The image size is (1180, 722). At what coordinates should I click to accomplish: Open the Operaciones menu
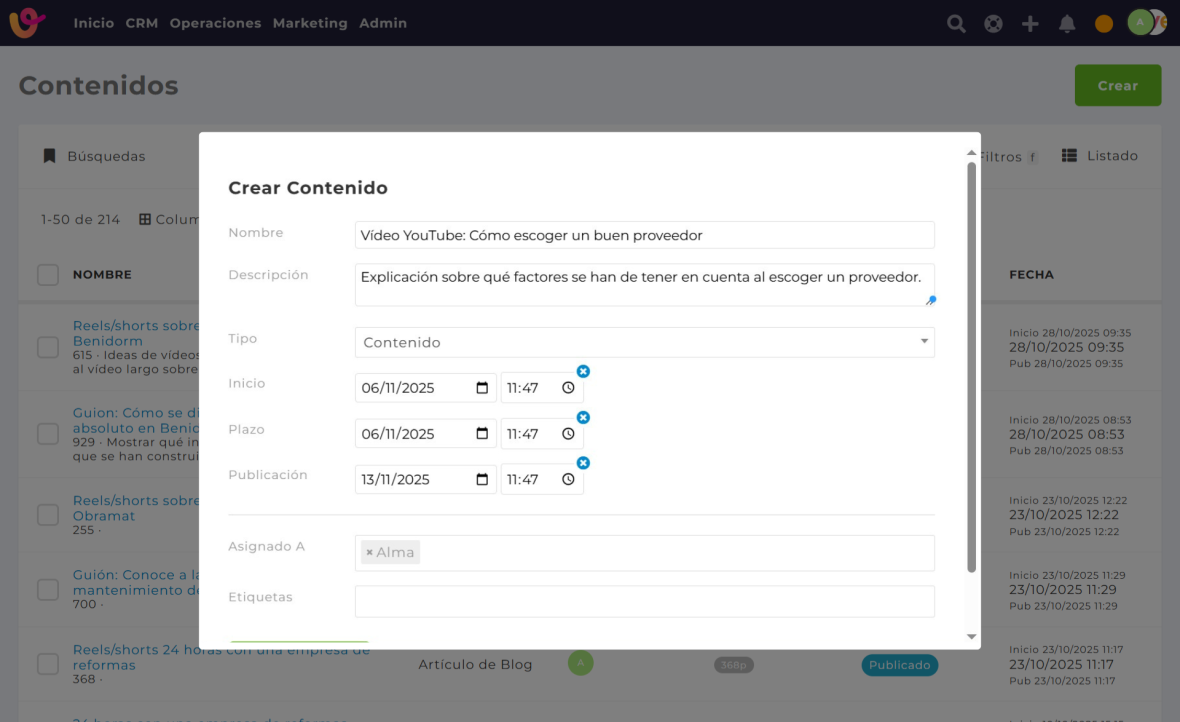coord(215,23)
